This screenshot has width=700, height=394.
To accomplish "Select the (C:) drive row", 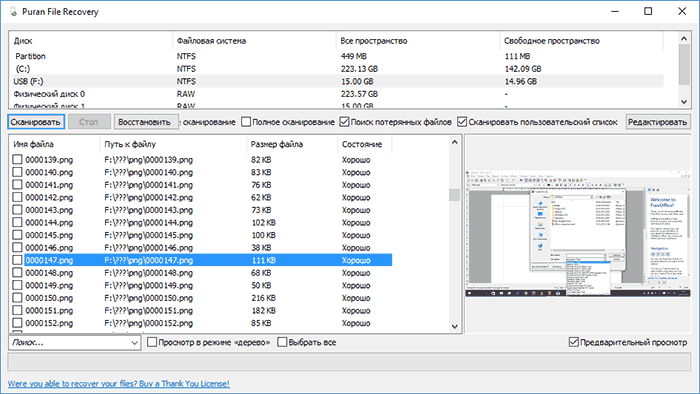I will [x=337, y=69].
